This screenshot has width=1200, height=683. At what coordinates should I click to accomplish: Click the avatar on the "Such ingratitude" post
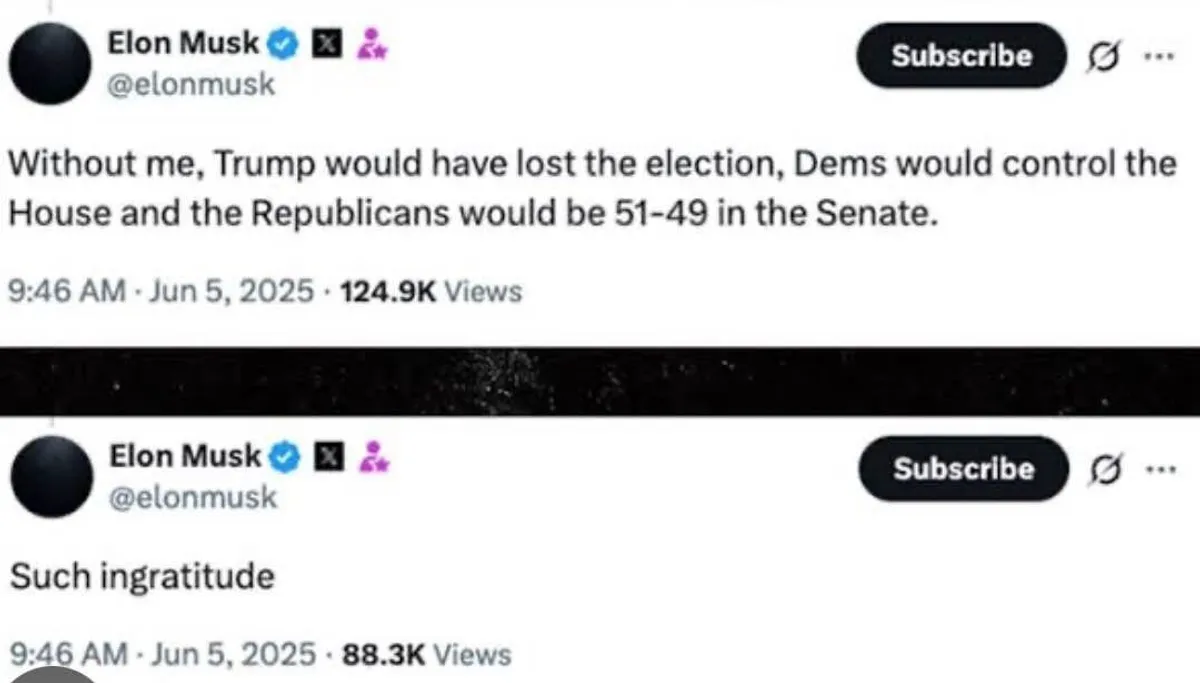[49, 476]
